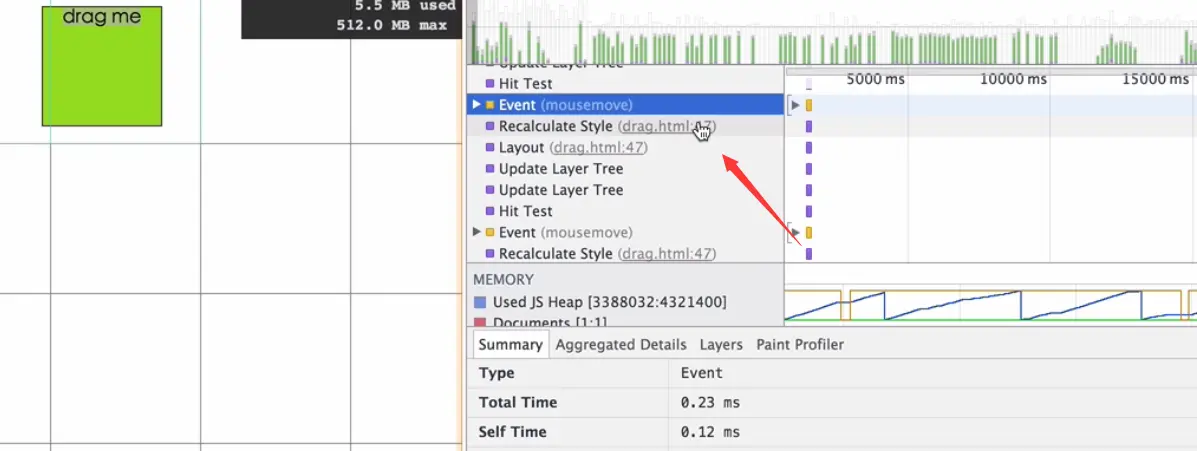Click purple icon of Hit Test below Update Layer Tree

point(490,211)
